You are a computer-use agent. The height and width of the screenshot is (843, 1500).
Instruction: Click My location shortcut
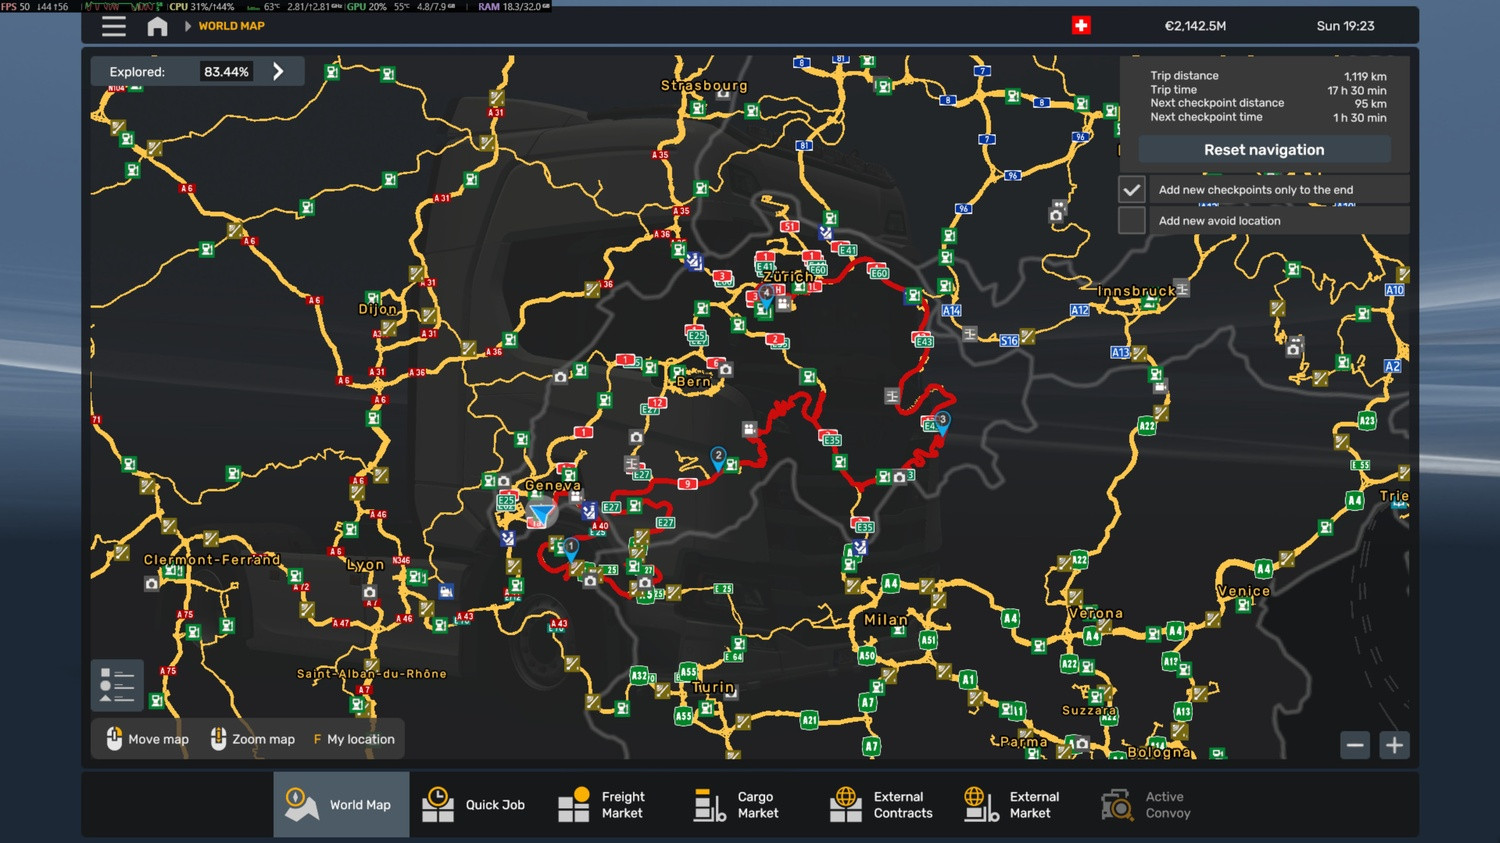click(354, 740)
